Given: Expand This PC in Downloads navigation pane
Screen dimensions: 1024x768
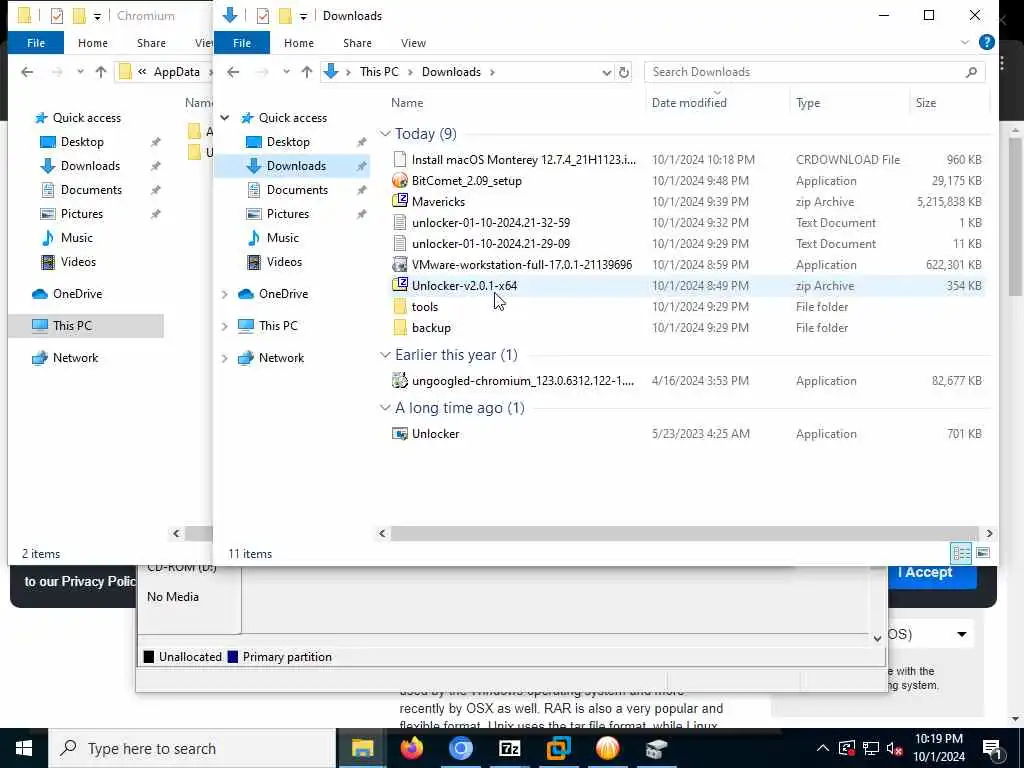Looking at the screenshot, I should [x=225, y=325].
